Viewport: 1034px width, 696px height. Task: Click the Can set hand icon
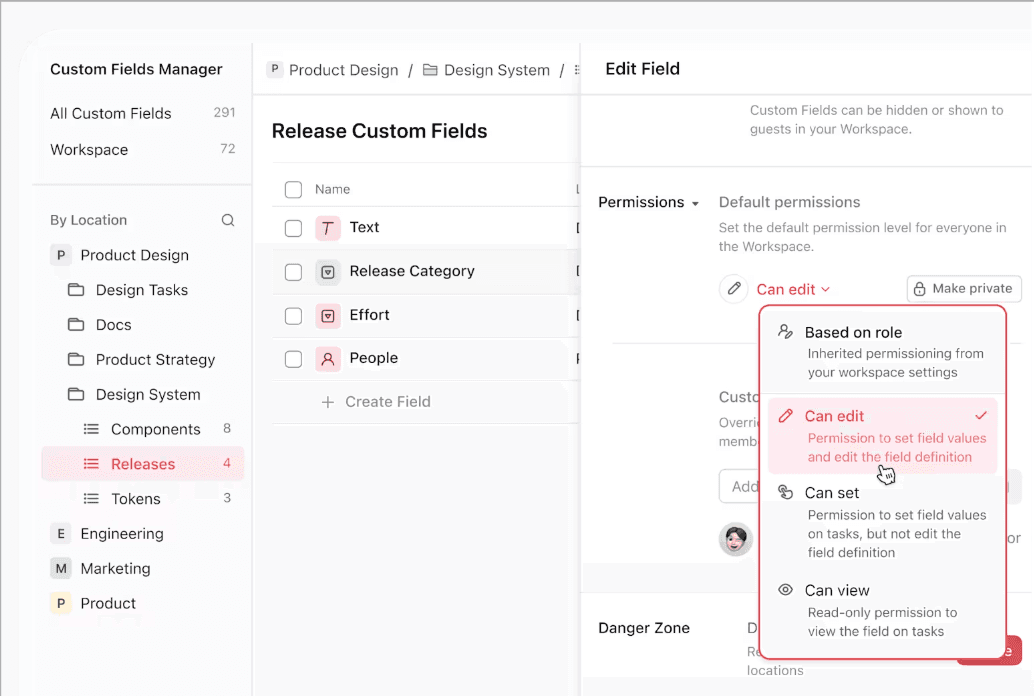(x=785, y=492)
